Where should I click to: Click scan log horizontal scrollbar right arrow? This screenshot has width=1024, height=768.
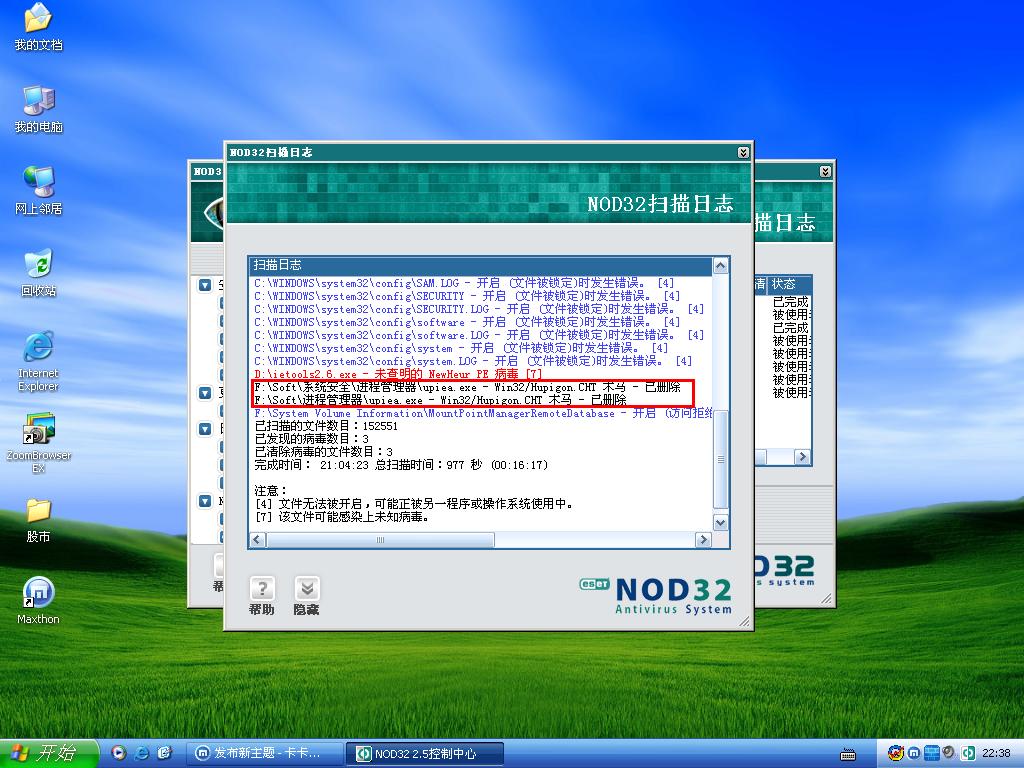[703, 539]
